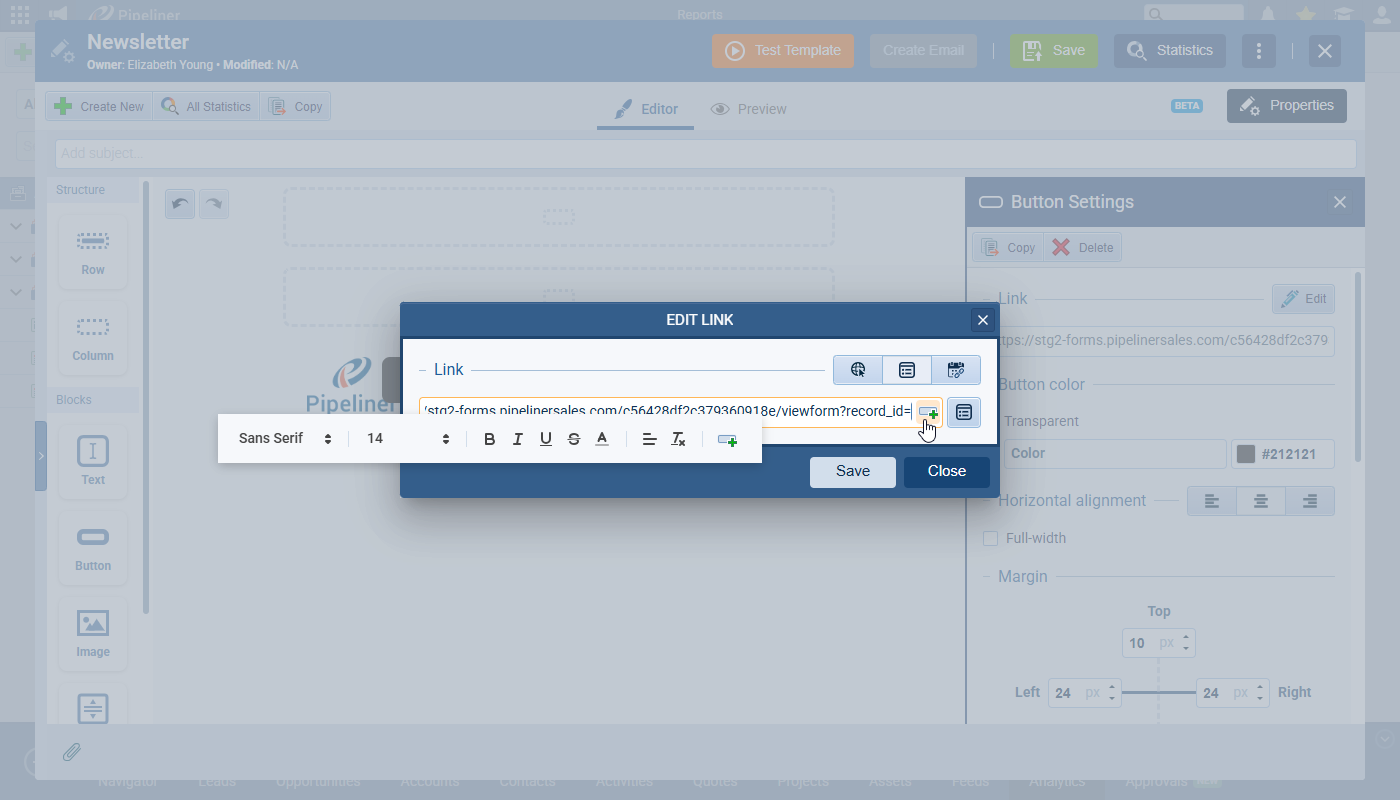The width and height of the screenshot is (1400, 800).
Task: Toggle bold in the floating text toolbar
Action: click(490, 439)
